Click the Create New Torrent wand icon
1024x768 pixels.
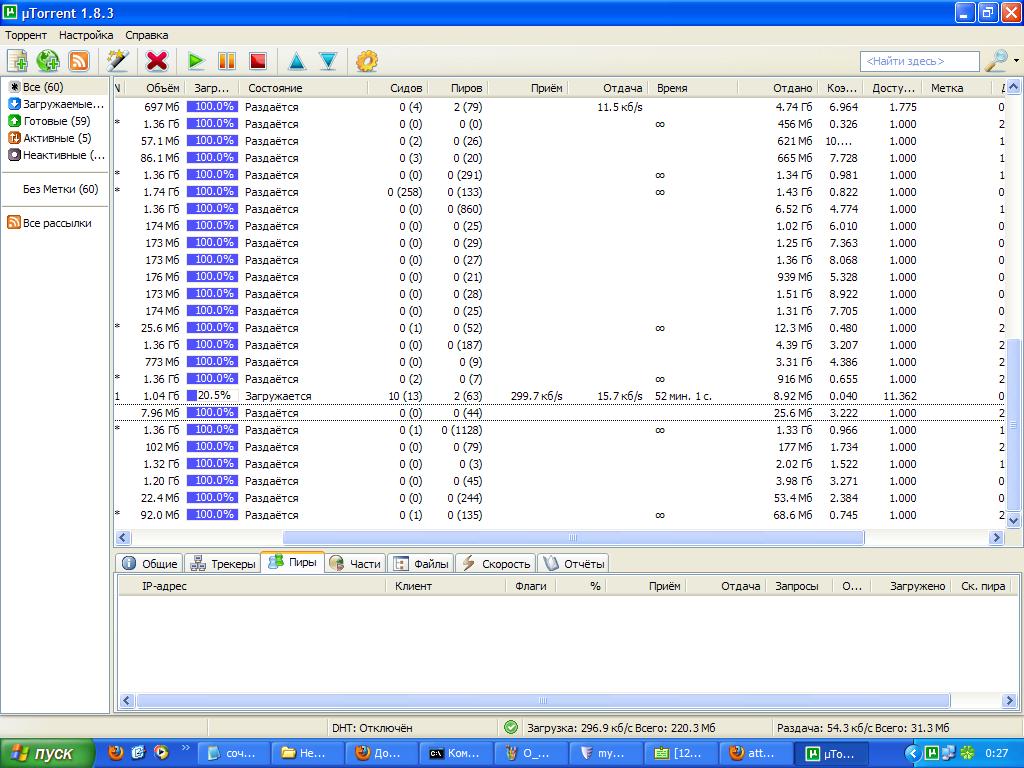click(118, 61)
